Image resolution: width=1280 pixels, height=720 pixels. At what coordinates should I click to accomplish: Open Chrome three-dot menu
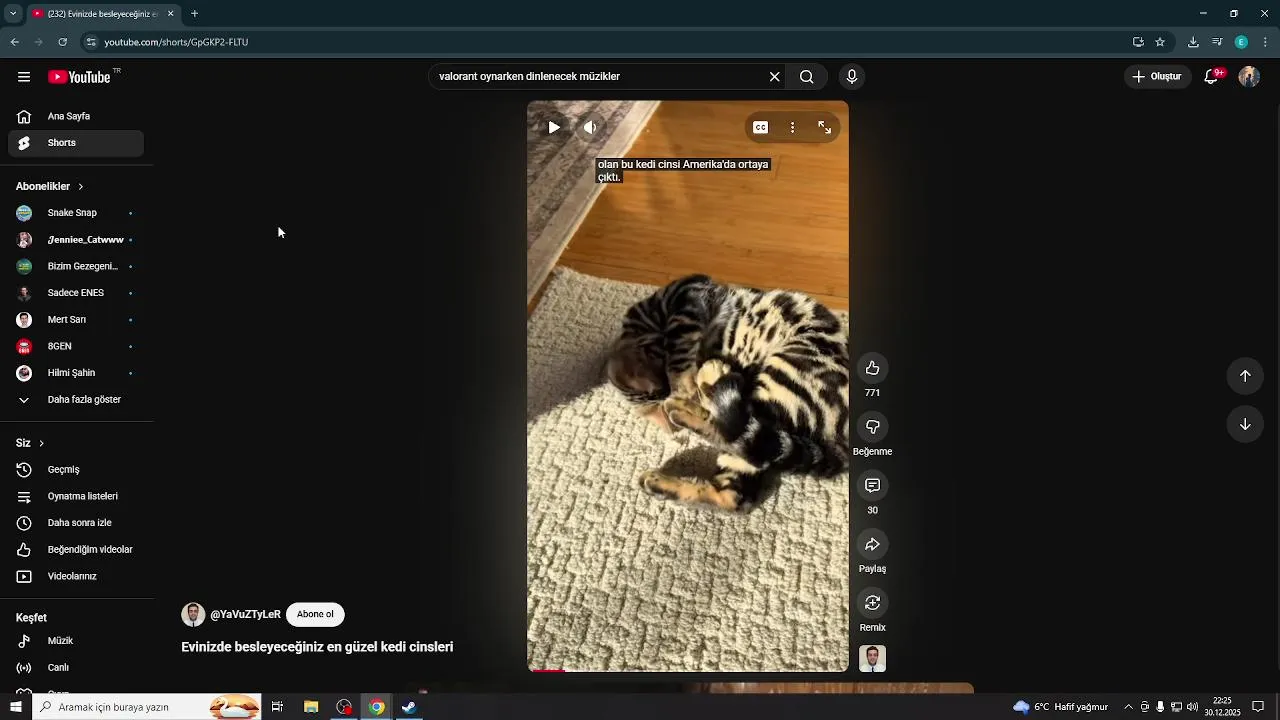coord(1266,42)
